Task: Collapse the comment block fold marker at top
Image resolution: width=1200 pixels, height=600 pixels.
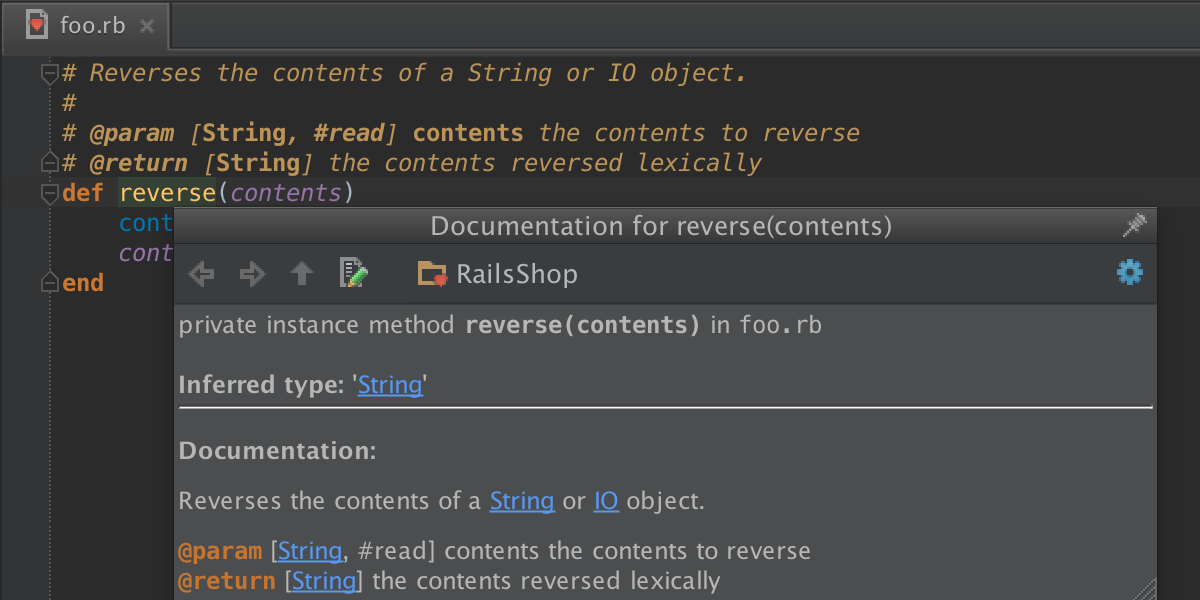Action: pyautogui.click(x=48, y=73)
